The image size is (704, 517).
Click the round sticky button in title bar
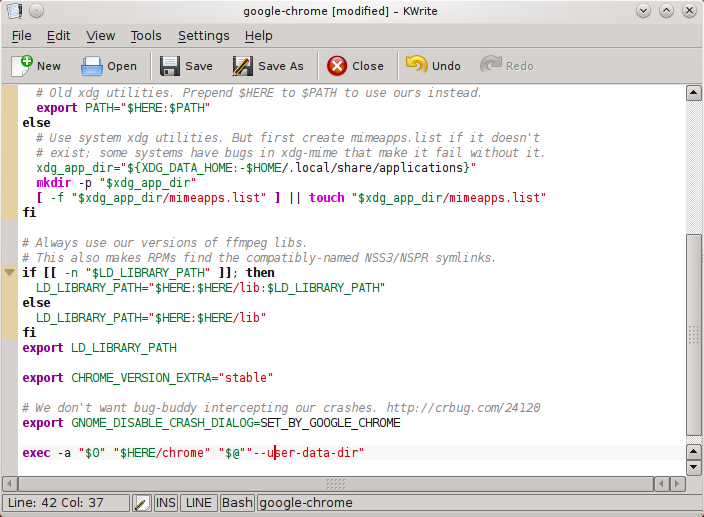click(x=36, y=10)
